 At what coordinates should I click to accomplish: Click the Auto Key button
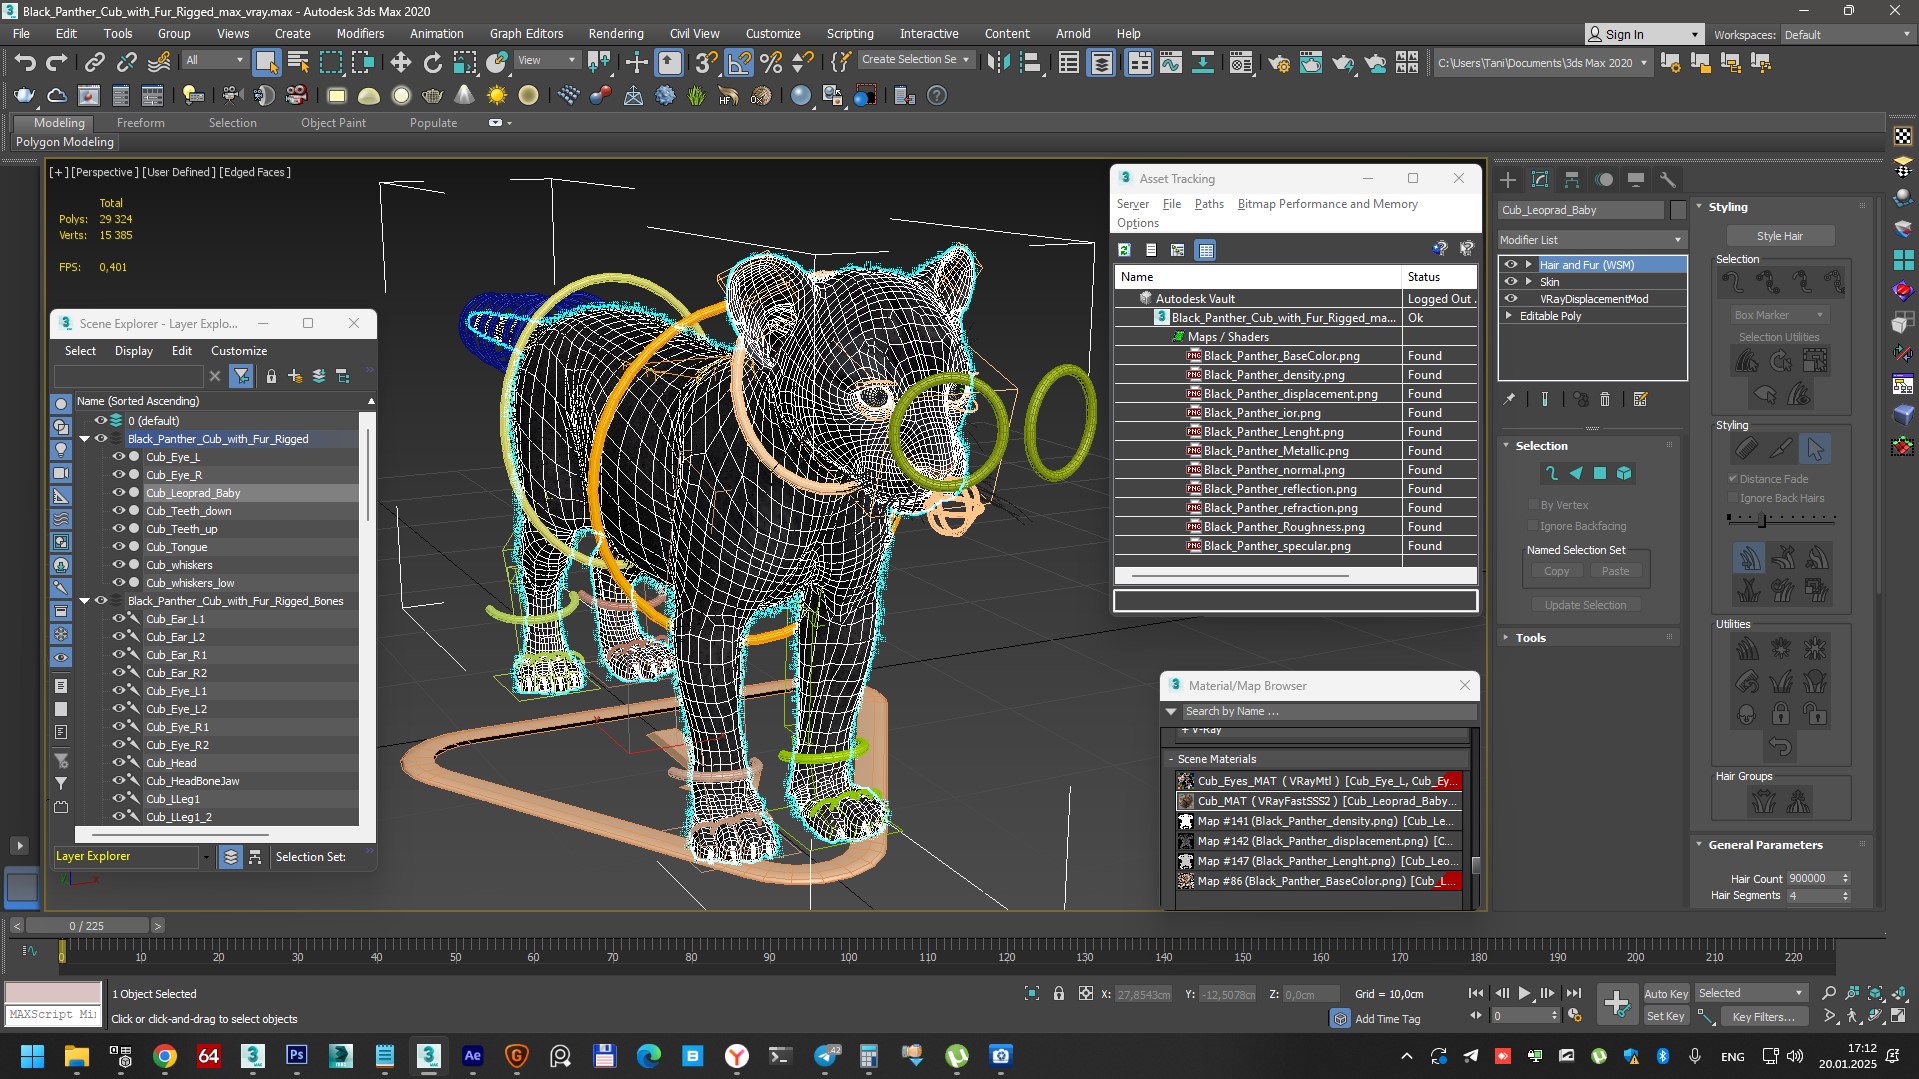1666,993
